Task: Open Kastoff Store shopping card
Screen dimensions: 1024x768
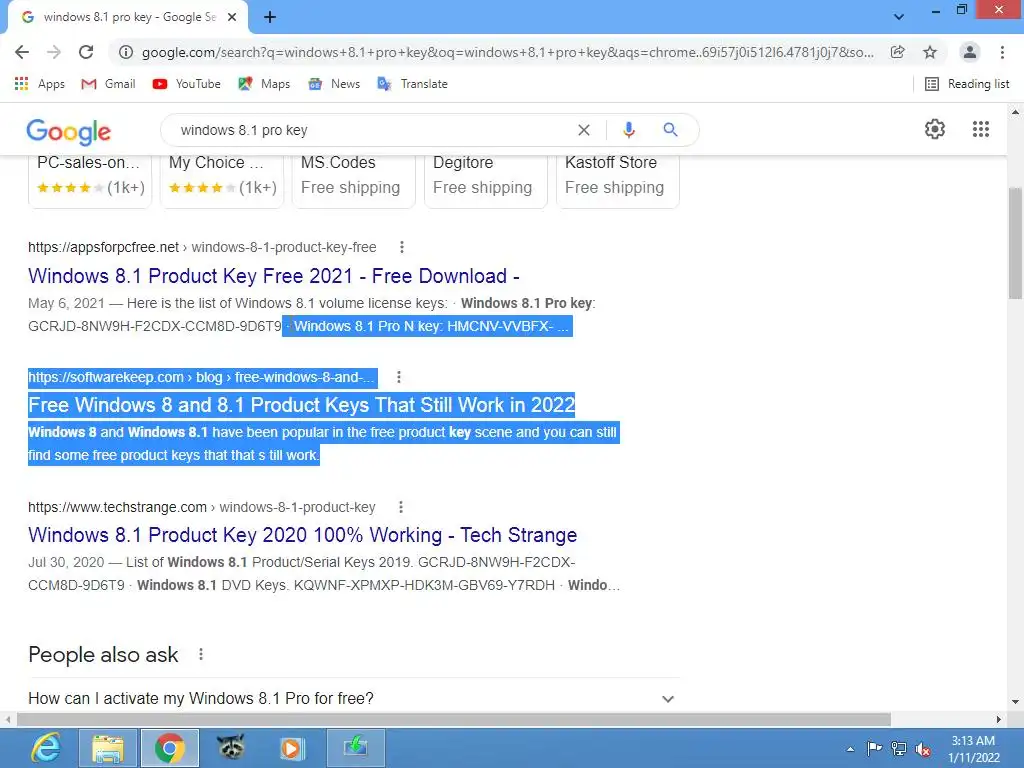Action: pos(618,180)
